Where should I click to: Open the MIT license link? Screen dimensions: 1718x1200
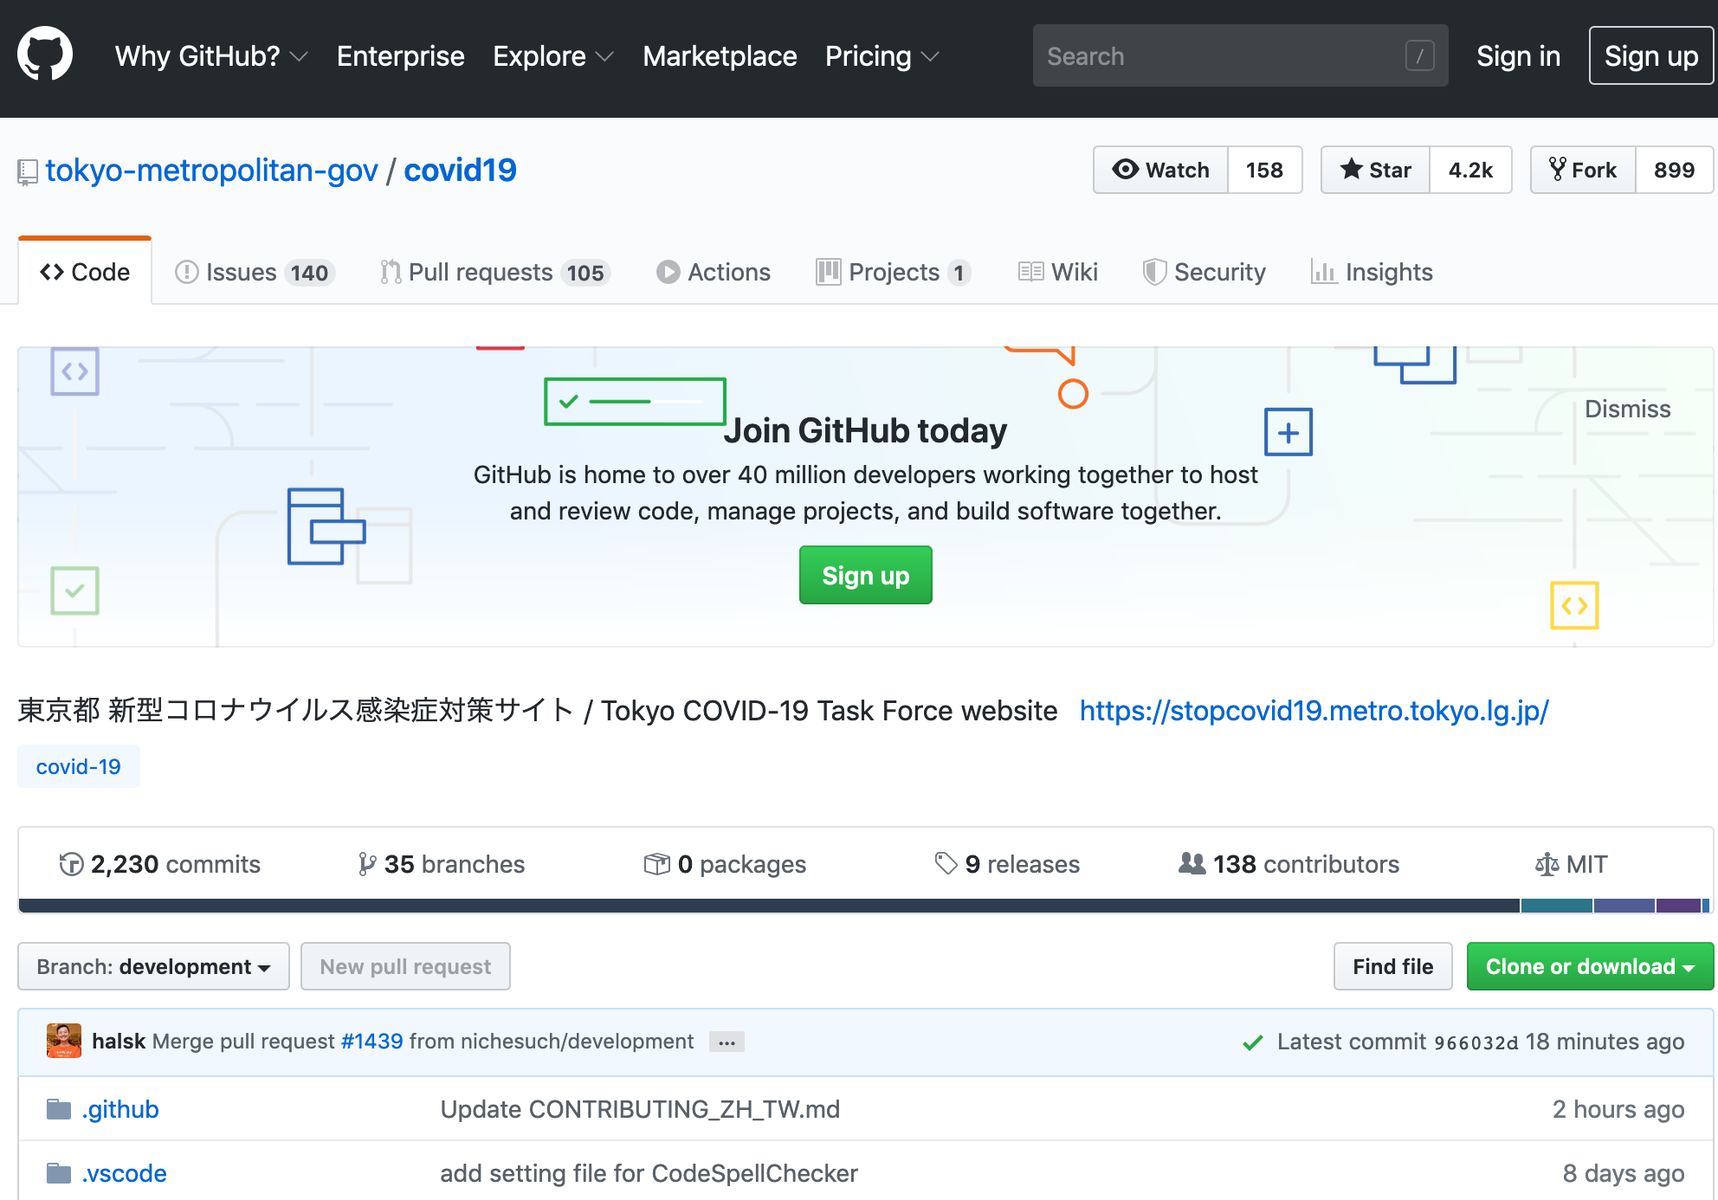(x=1571, y=864)
